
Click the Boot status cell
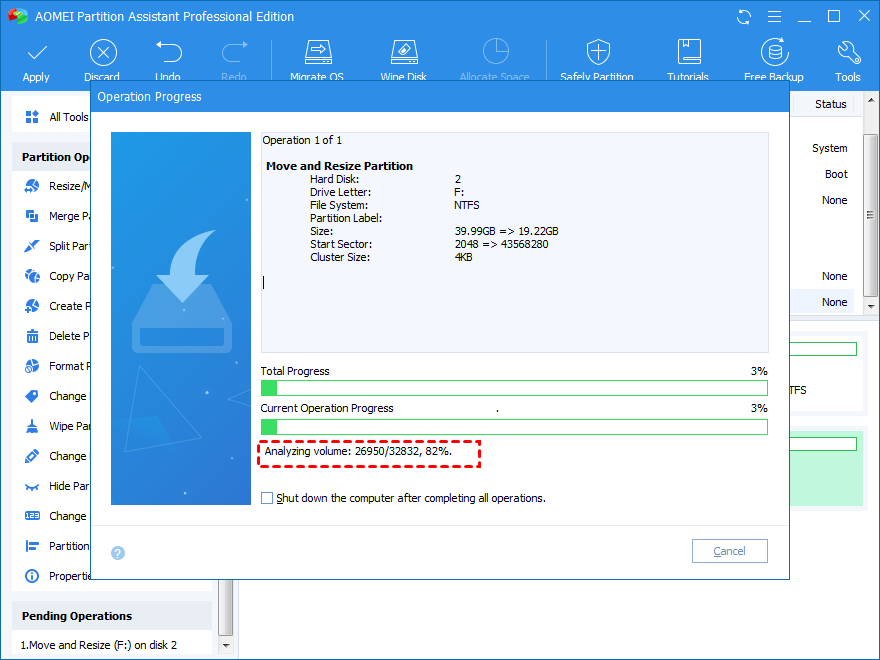click(x=836, y=174)
